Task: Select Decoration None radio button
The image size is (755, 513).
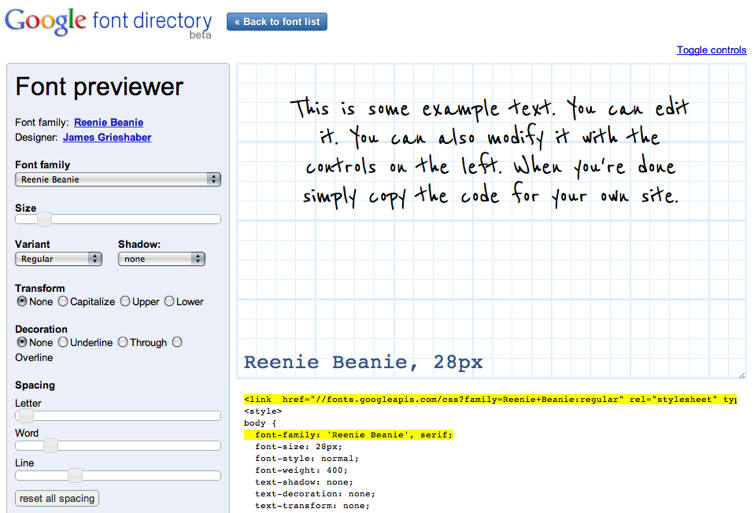Action: [22, 342]
